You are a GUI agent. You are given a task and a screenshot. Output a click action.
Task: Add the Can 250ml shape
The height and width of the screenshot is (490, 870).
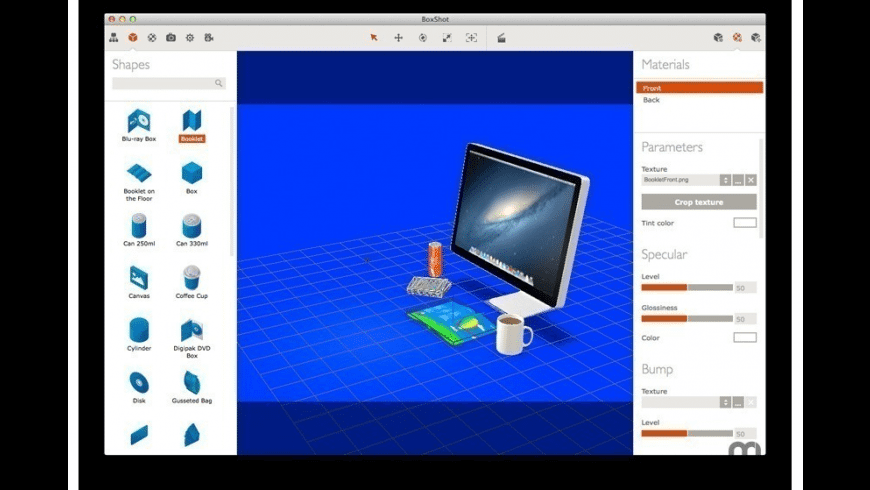(139, 230)
